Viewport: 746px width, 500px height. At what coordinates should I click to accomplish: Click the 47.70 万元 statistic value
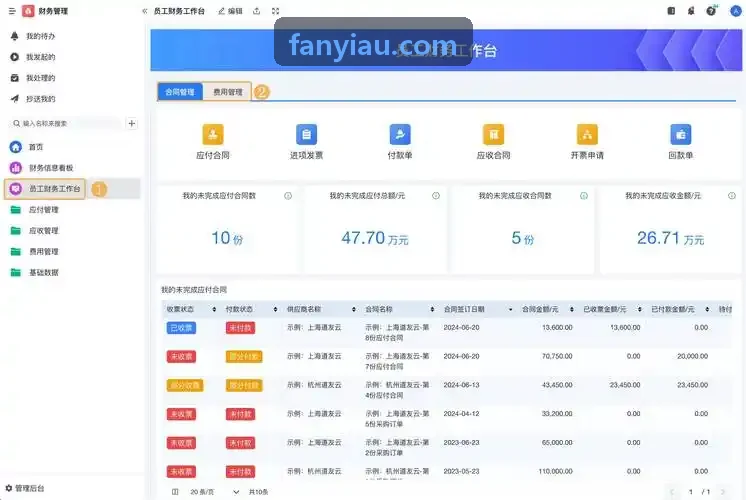pos(375,238)
